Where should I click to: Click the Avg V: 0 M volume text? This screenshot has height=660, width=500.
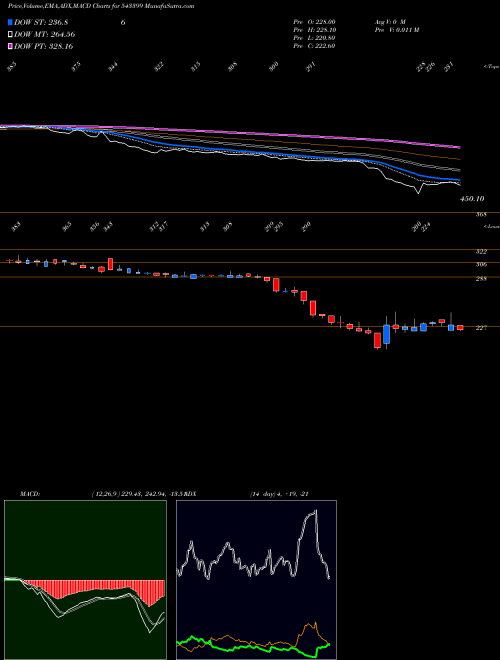[391, 22]
